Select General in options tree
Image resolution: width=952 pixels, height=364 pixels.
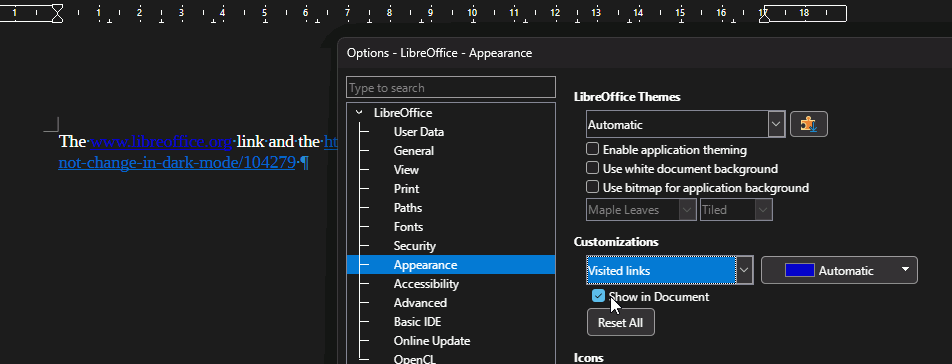(x=413, y=150)
